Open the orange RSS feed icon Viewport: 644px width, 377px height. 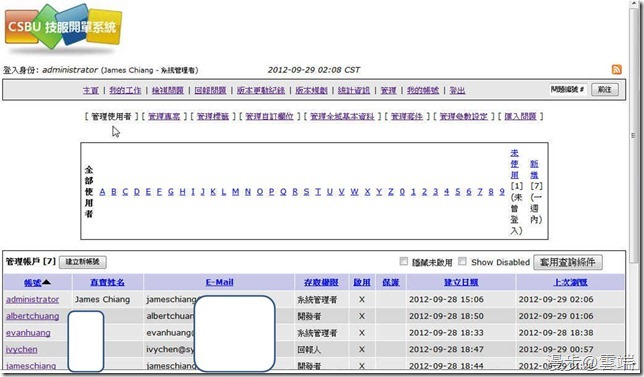pyautogui.click(x=616, y=69)
